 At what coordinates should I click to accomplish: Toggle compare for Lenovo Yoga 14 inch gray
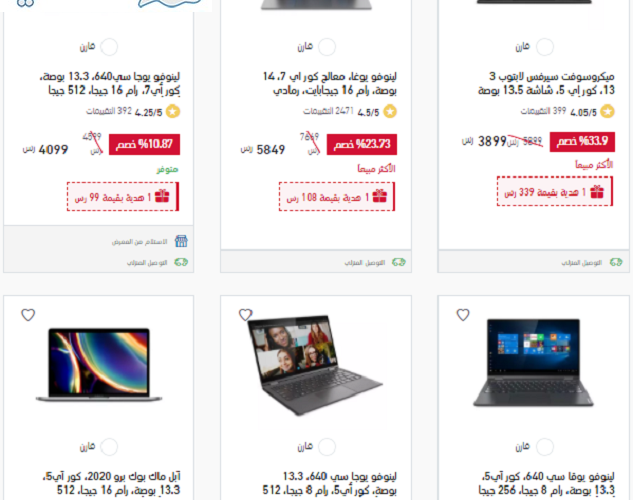327,47
